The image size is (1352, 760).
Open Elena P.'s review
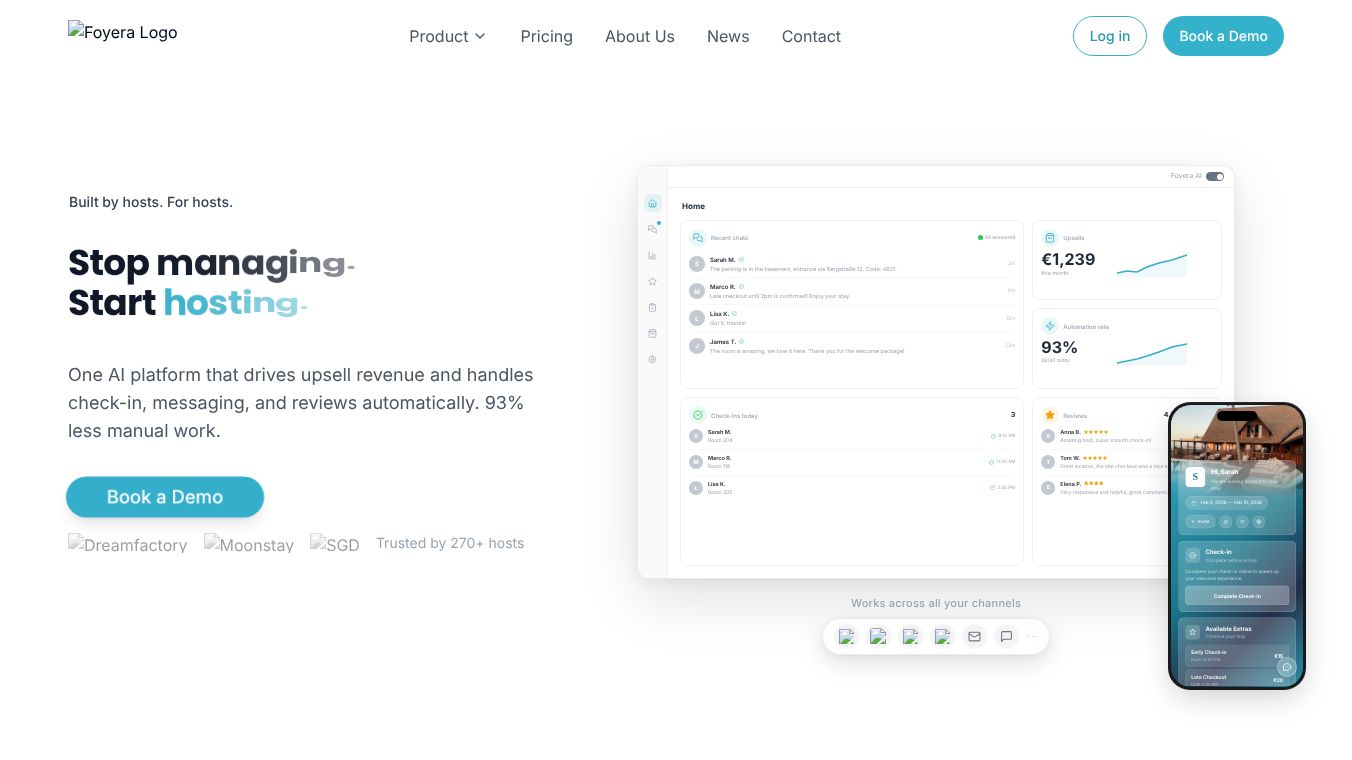[1104, 488]
